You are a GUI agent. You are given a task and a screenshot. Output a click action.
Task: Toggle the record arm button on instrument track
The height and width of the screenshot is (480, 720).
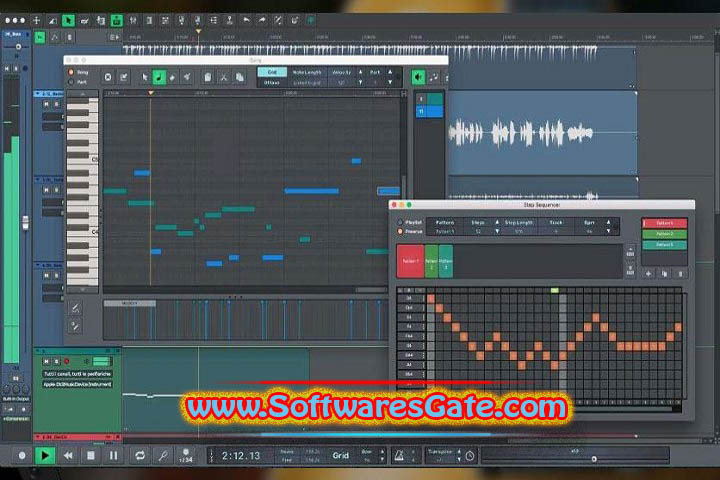(67, 361)
